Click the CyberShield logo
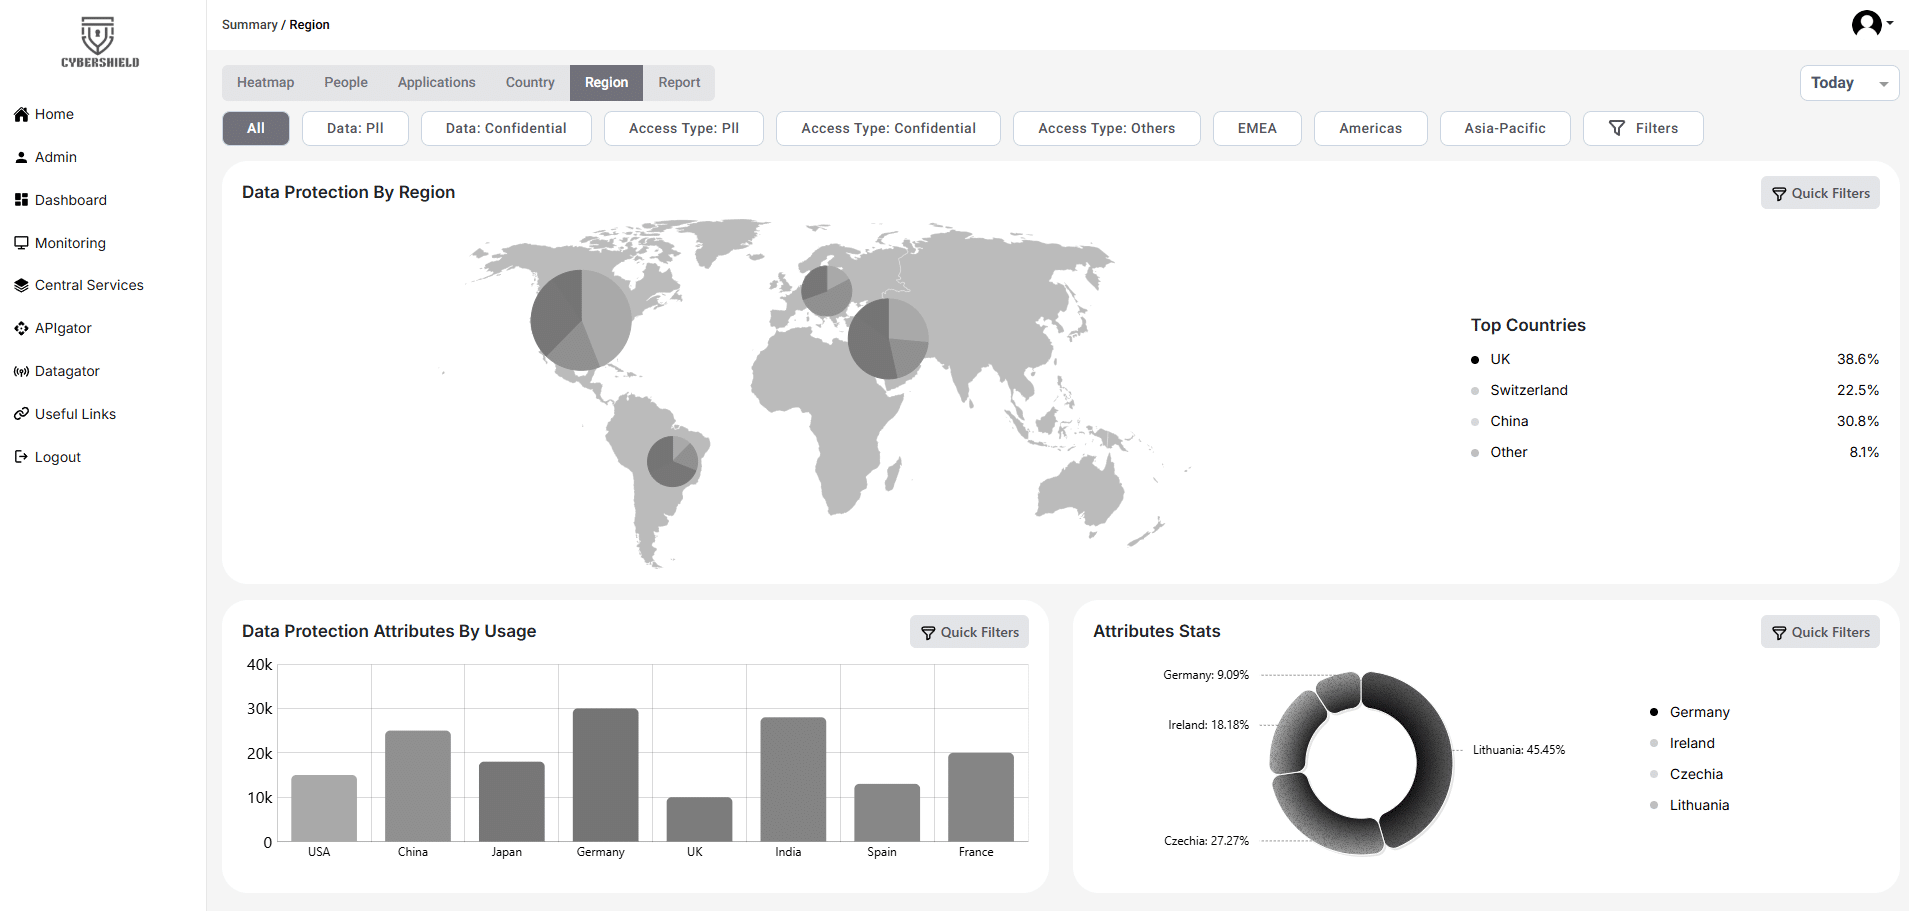Image resolution: width=1909 pixels, height=911 pixels. (99, 42)
